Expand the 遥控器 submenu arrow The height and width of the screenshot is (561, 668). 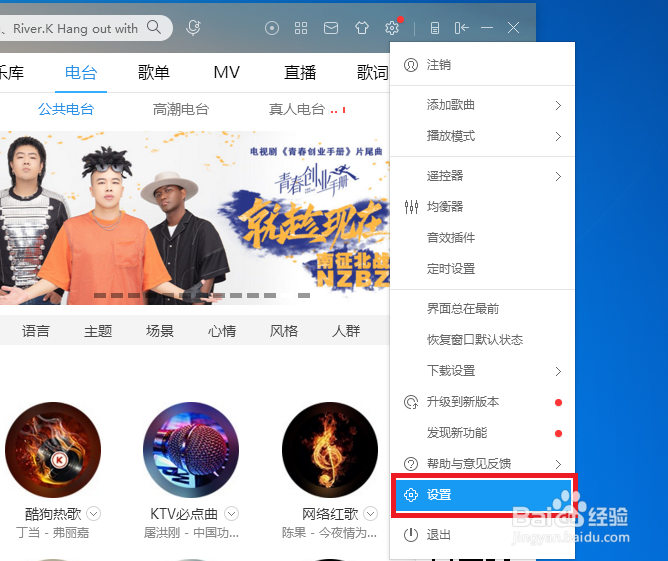pyautogui.click(x=558, y=176)
